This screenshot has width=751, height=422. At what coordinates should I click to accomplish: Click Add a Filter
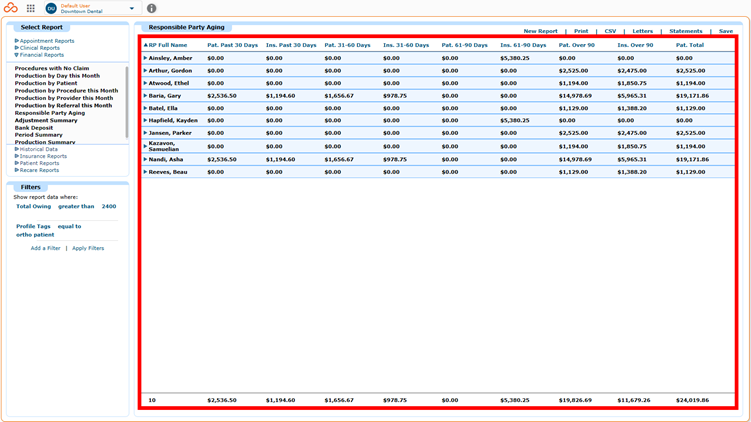pyautogui.click(x=46, y=249)
